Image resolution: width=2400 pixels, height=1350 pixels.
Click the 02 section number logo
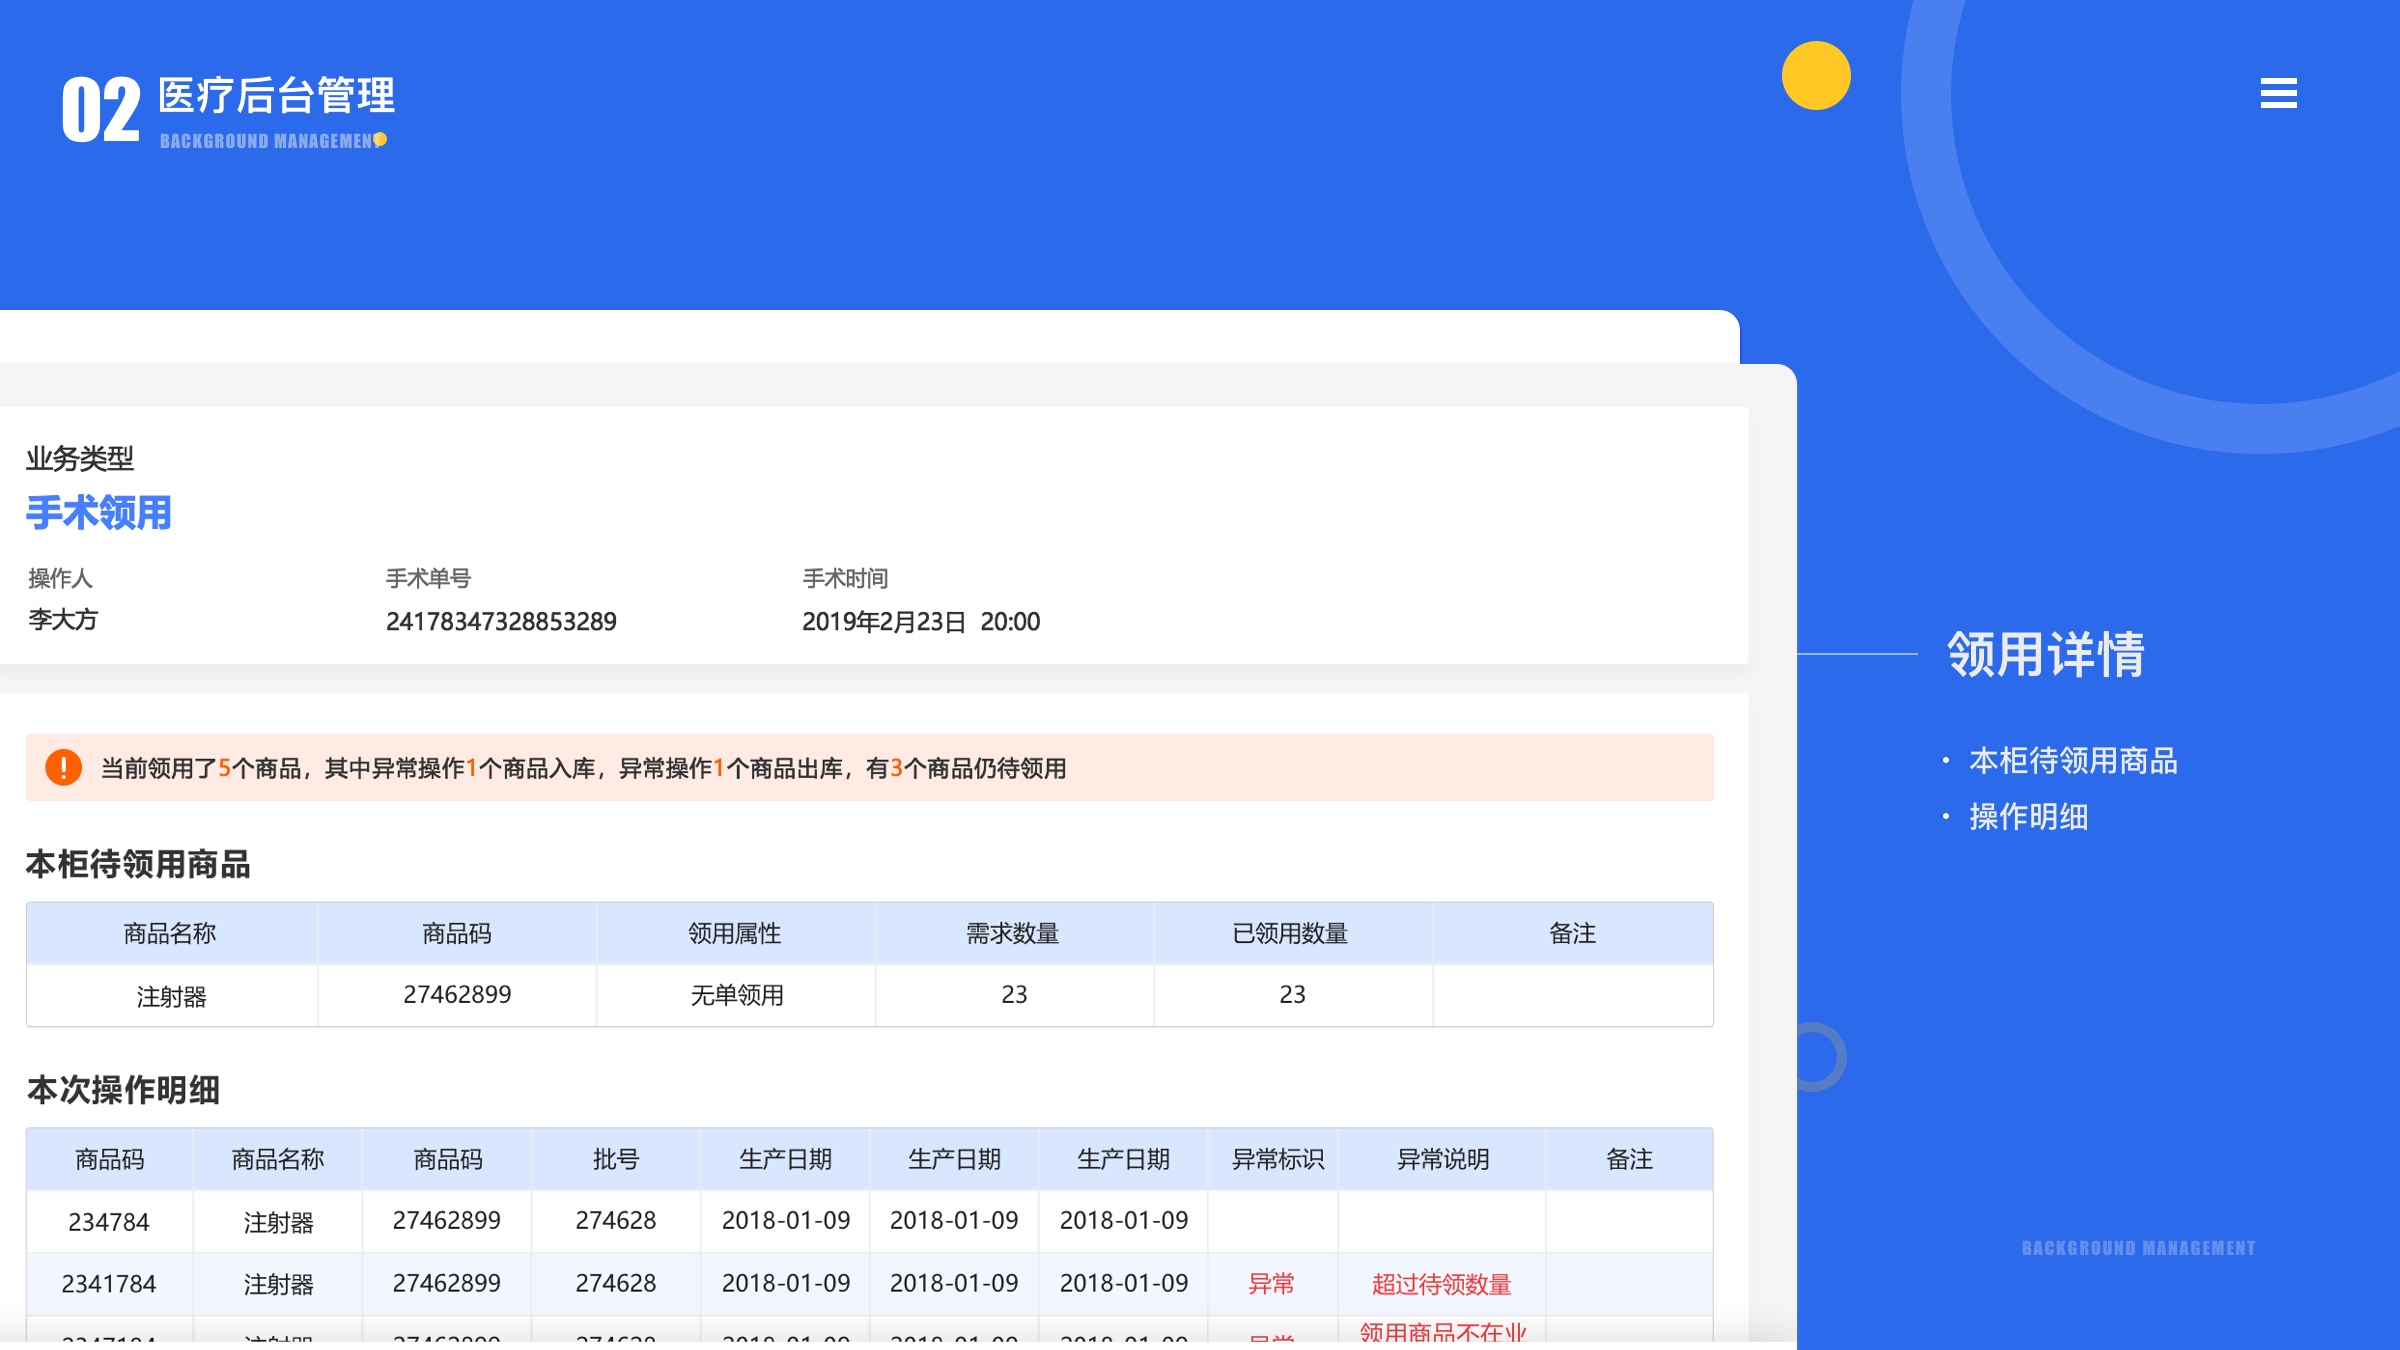(100, 110)
